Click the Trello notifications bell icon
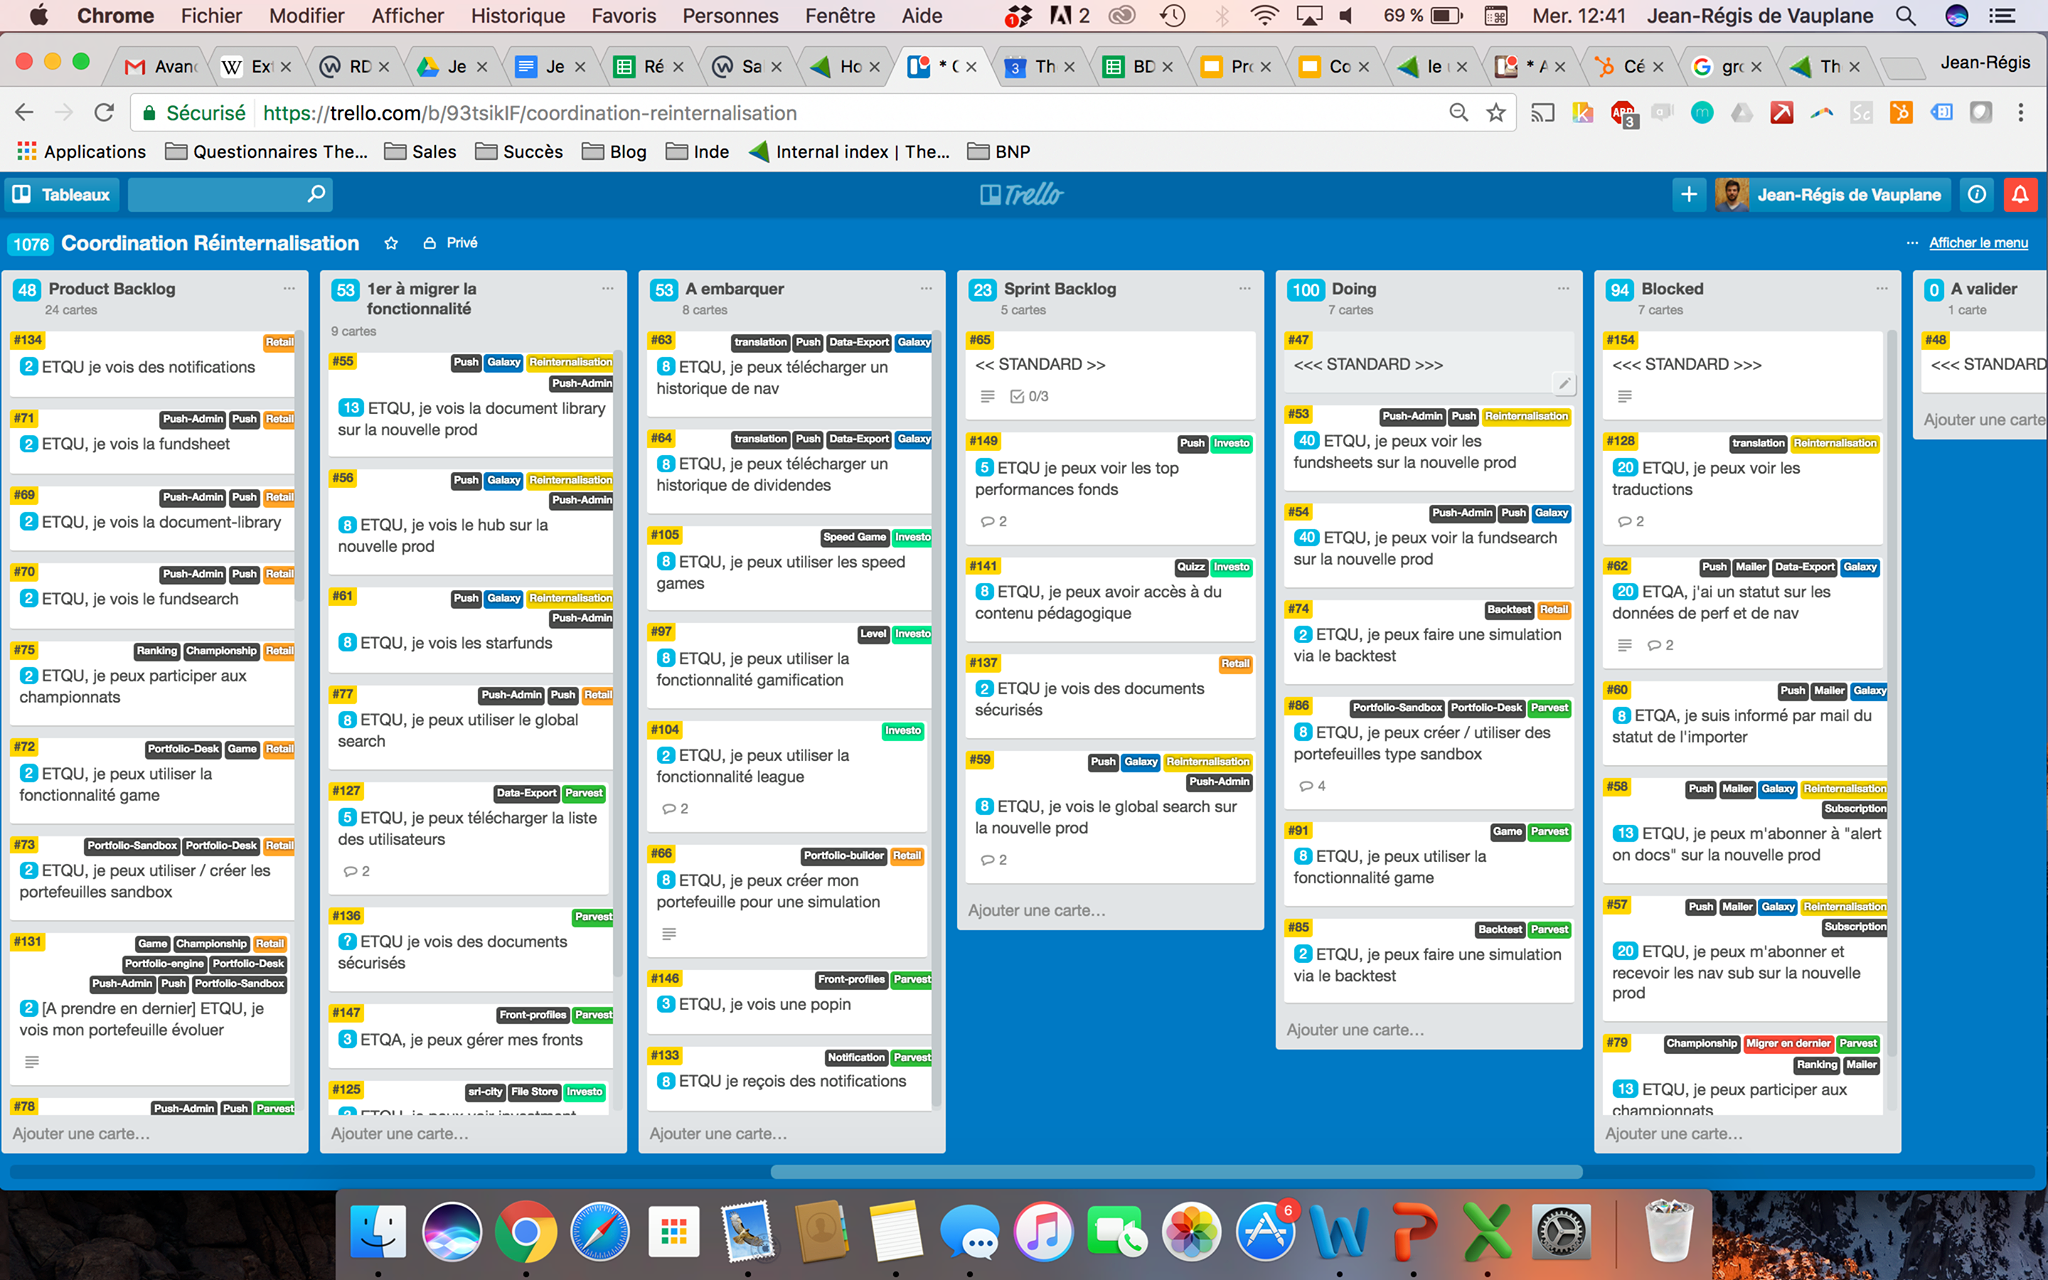Screen dimensions: 2048x1280 [x=2020, y=194]
